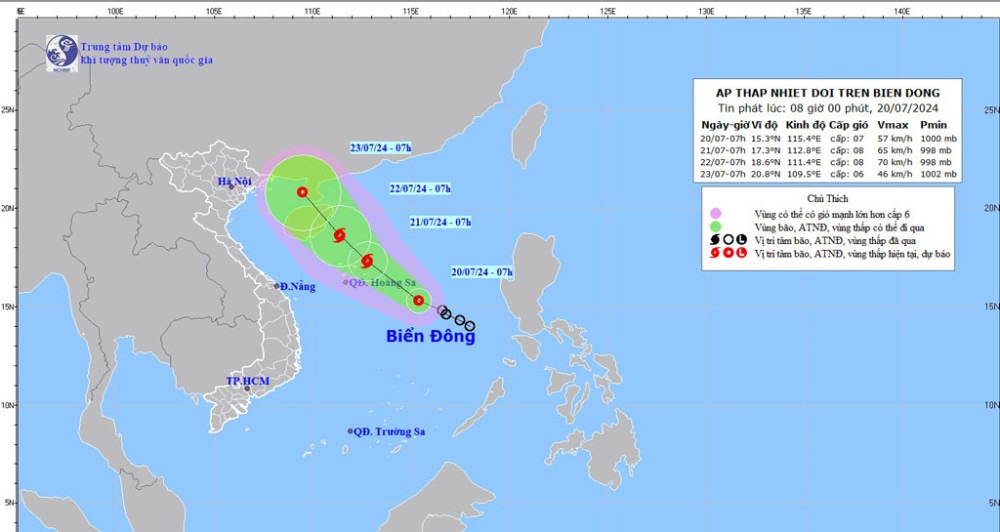Click the forecast storm marker for 22/07/24
Viewport: 1000px width, 532px height.
(339, 237)
